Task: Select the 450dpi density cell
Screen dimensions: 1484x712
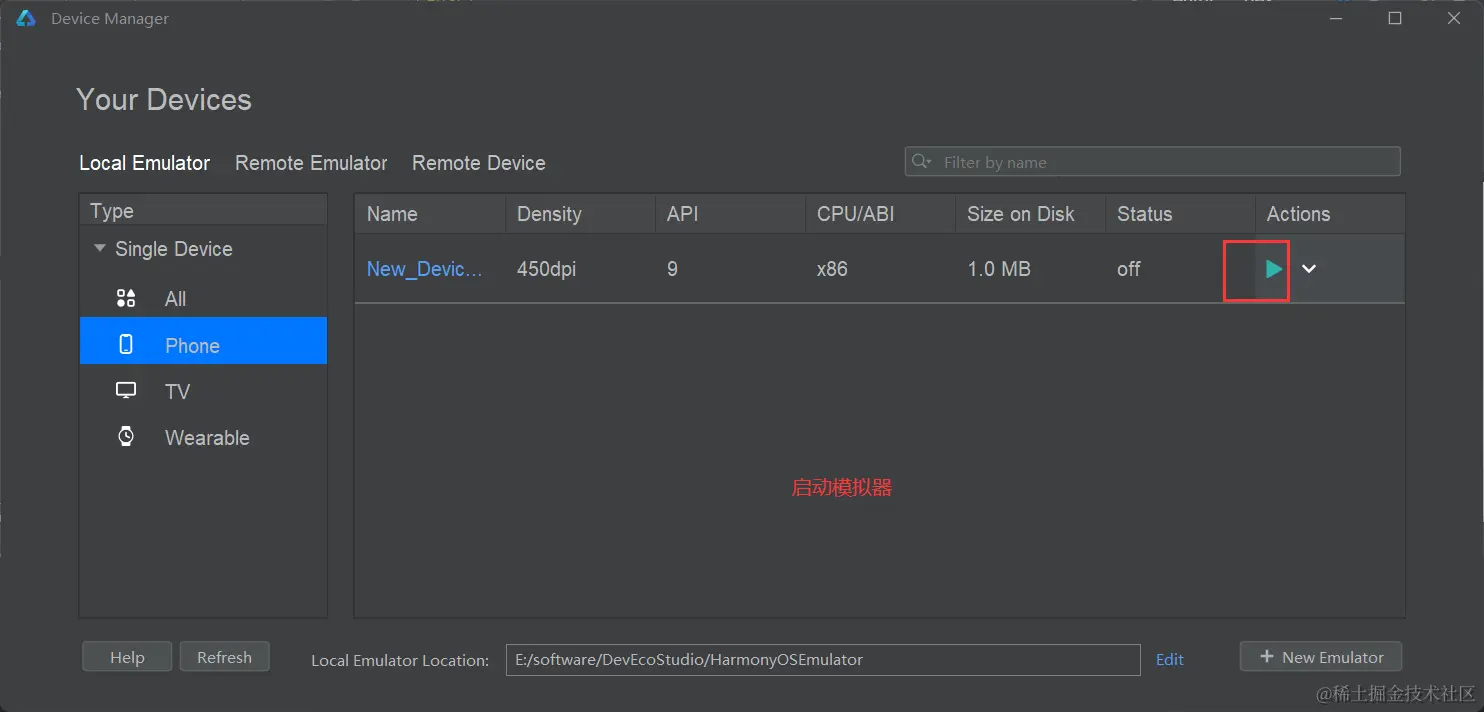Action: click(546, 269)
